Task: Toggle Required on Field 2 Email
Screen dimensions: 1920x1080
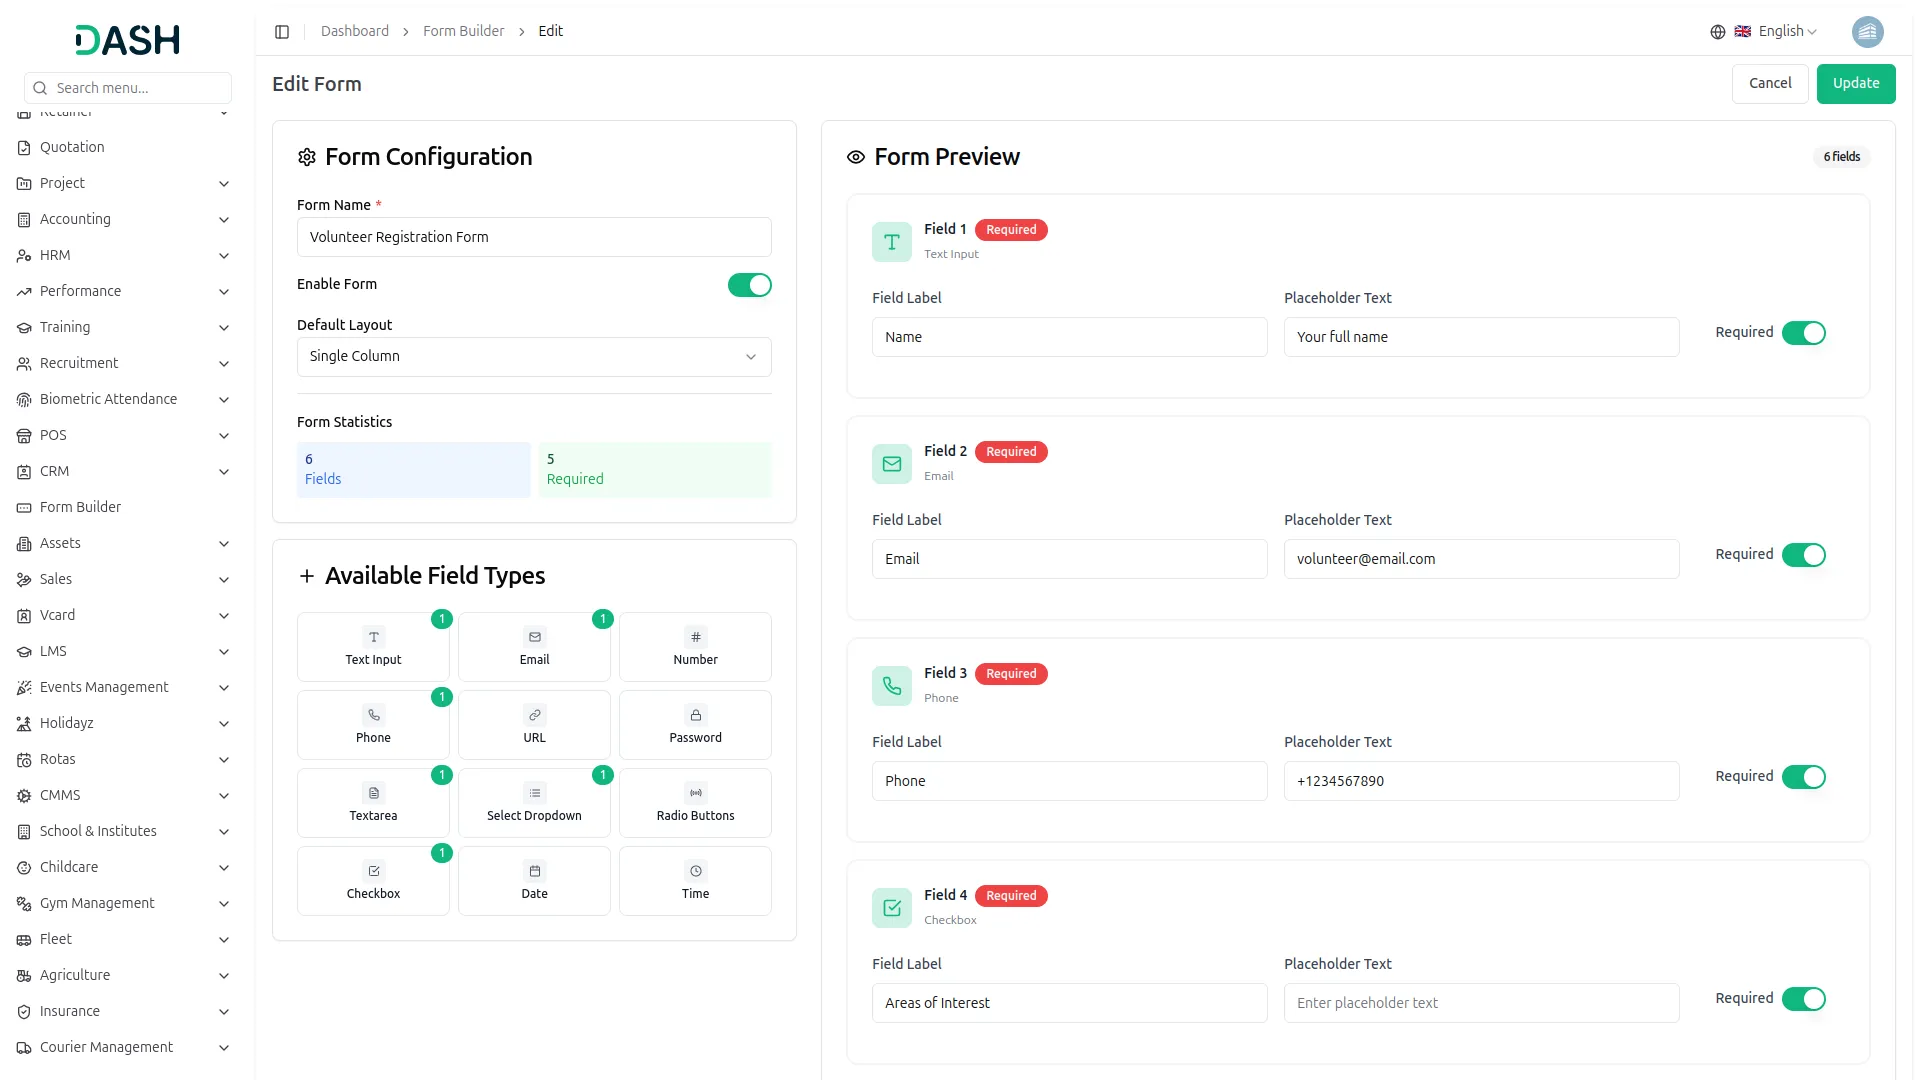Action: tap(1803, 555)
